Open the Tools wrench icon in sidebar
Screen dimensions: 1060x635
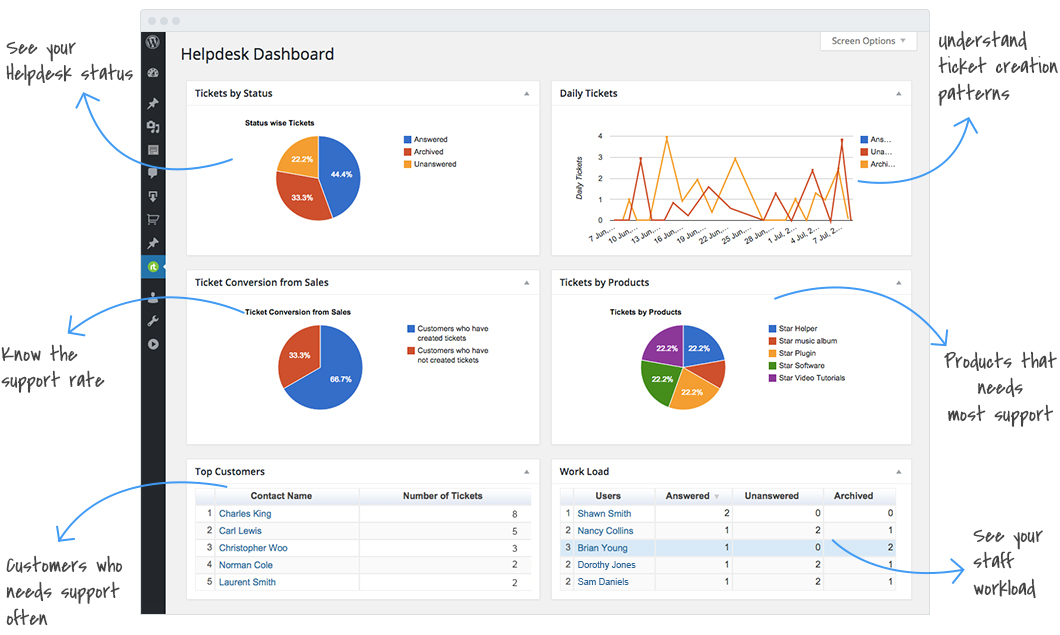[x=153, y=320]
